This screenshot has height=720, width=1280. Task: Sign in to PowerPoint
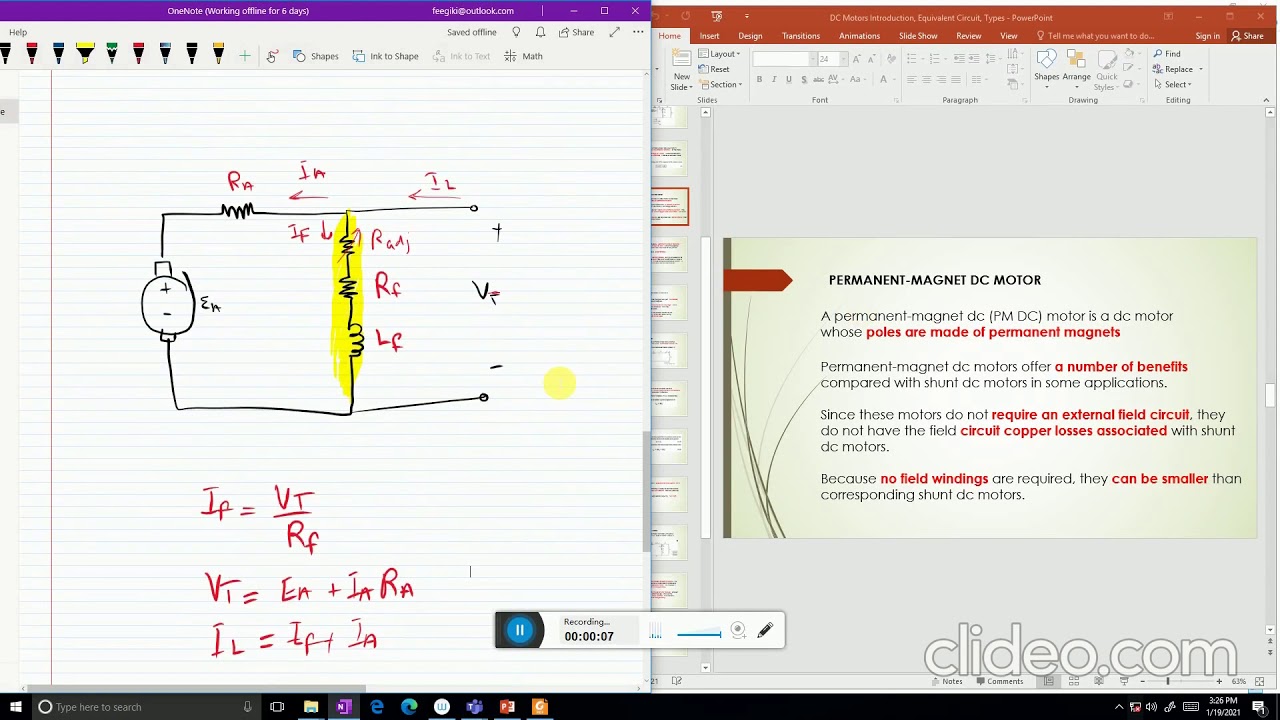point(1207,36)
